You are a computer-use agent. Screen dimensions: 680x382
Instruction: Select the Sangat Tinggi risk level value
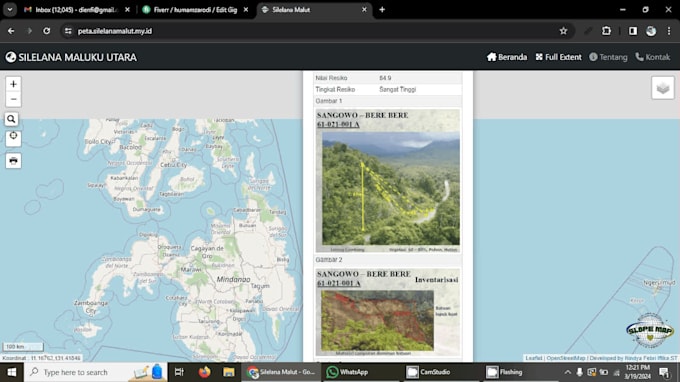pos(398,89)
